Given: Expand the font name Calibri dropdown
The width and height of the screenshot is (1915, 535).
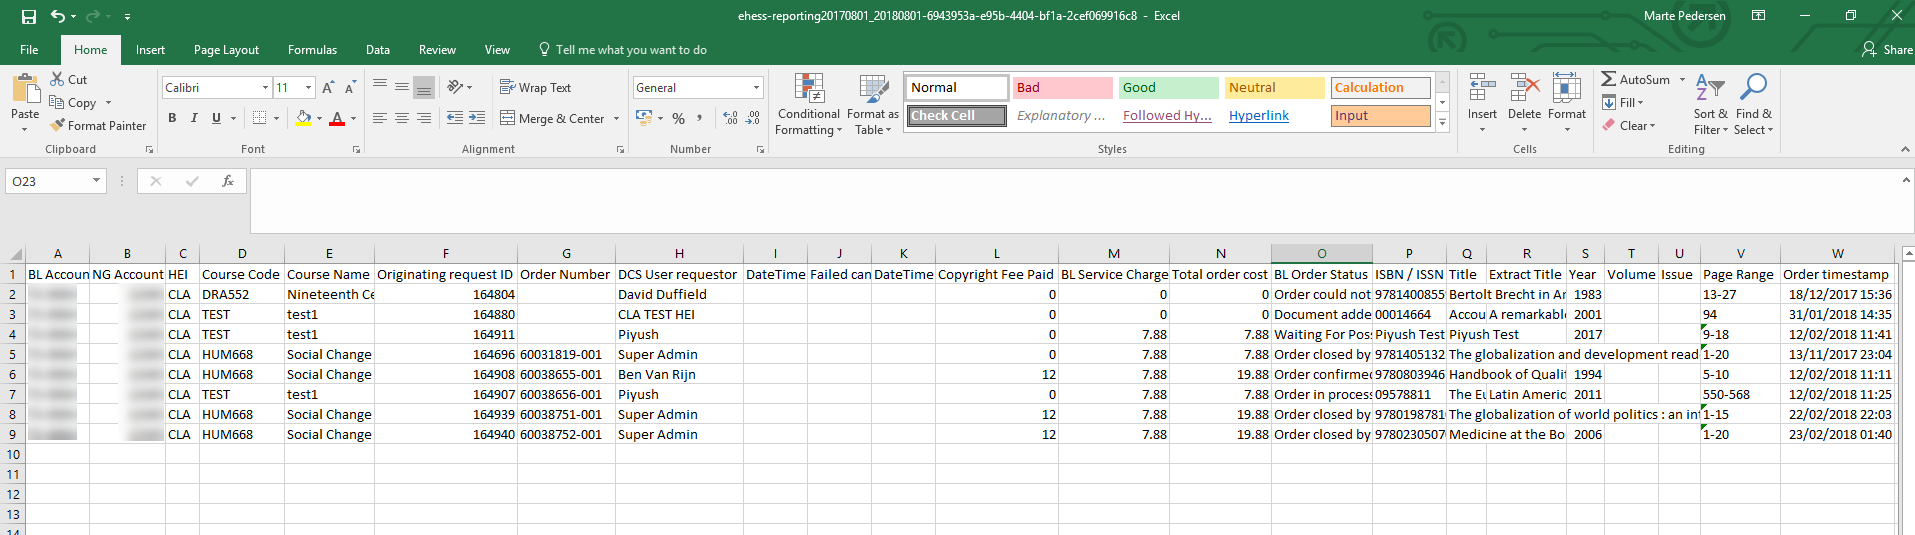Looking at the screenshot, I should pos(265,88).
